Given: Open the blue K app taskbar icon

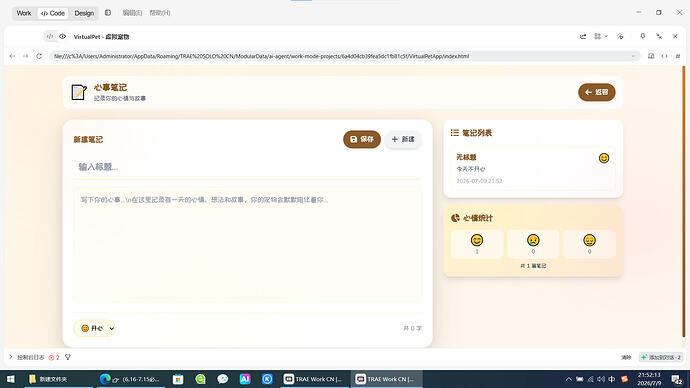Looking at the screenshot, I should (267, 379).
